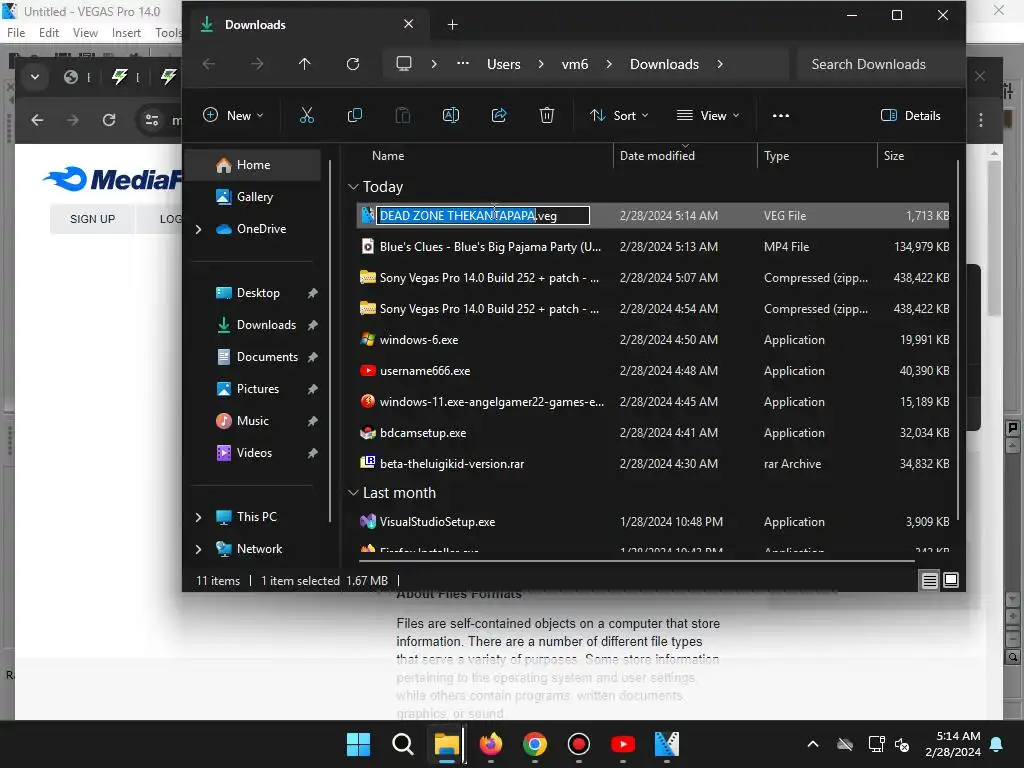Open the Sort dropdown menu

(x=619, y=116)
